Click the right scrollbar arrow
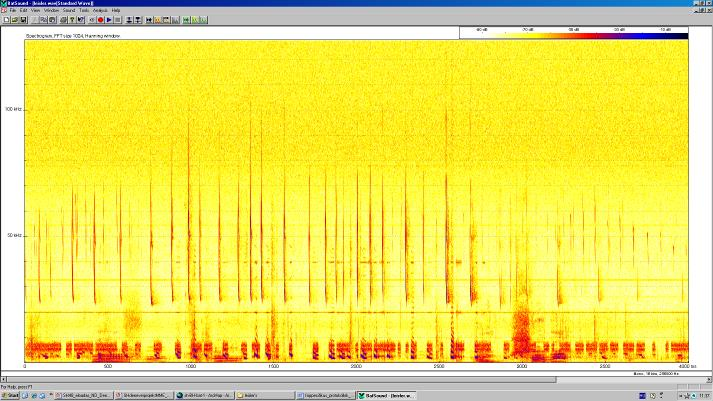Screen dimensions: 713x401 (709, 379)
